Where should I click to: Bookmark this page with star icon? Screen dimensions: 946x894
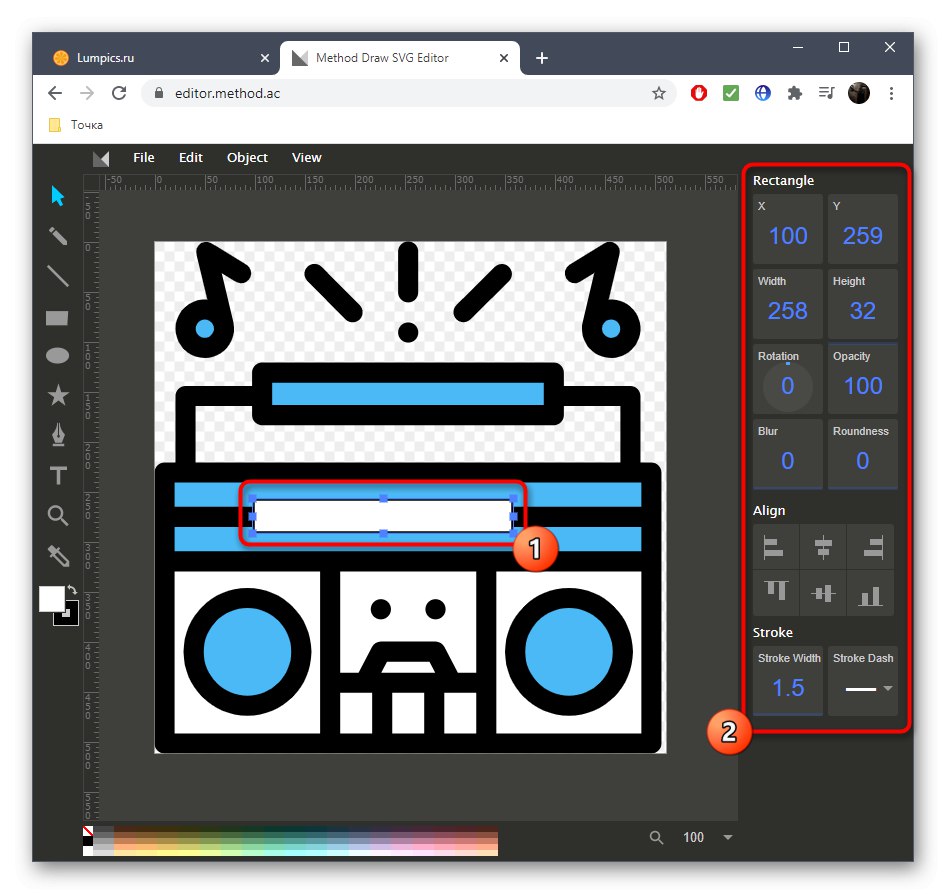[659, 93]
